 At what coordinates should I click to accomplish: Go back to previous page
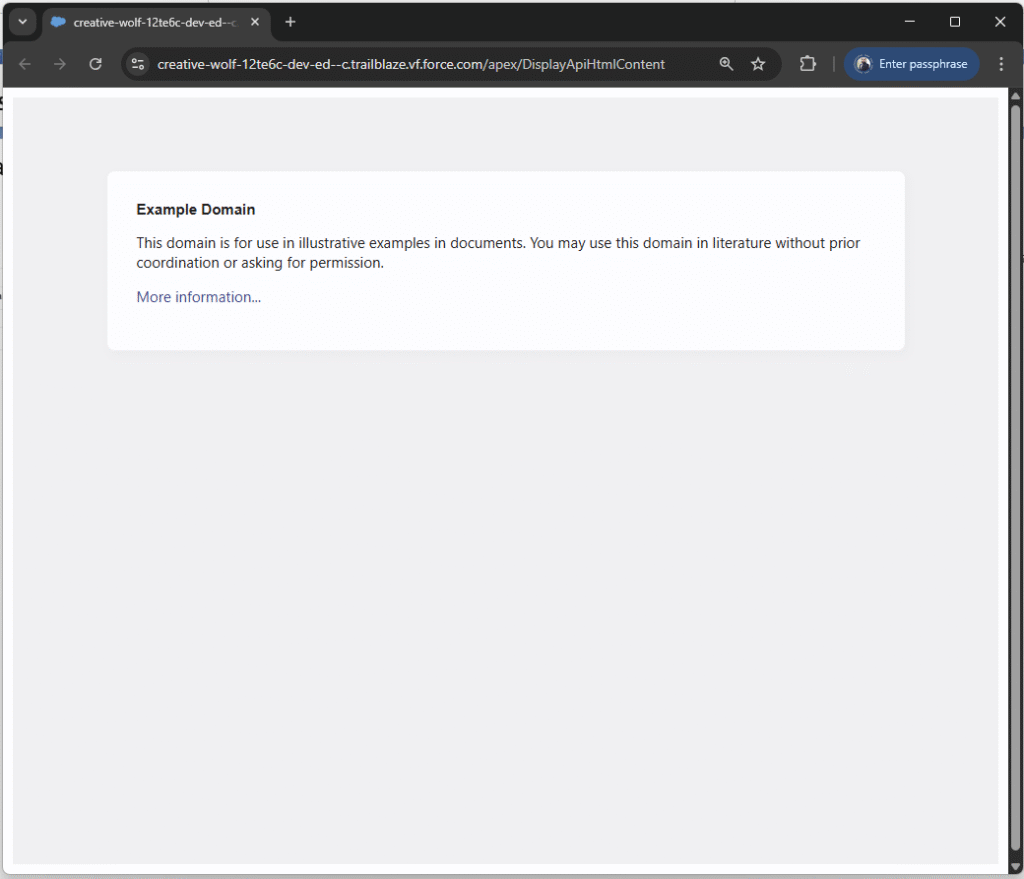coord(25,64)
